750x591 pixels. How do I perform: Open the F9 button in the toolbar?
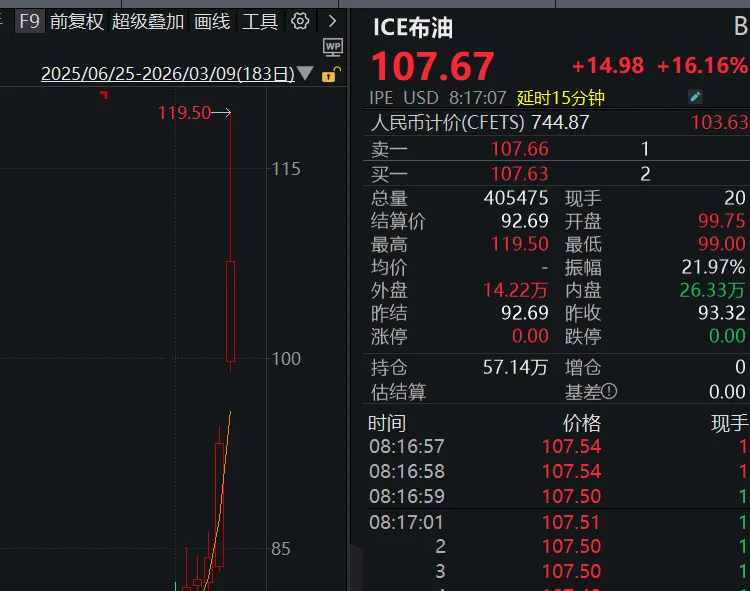point(30,22)
